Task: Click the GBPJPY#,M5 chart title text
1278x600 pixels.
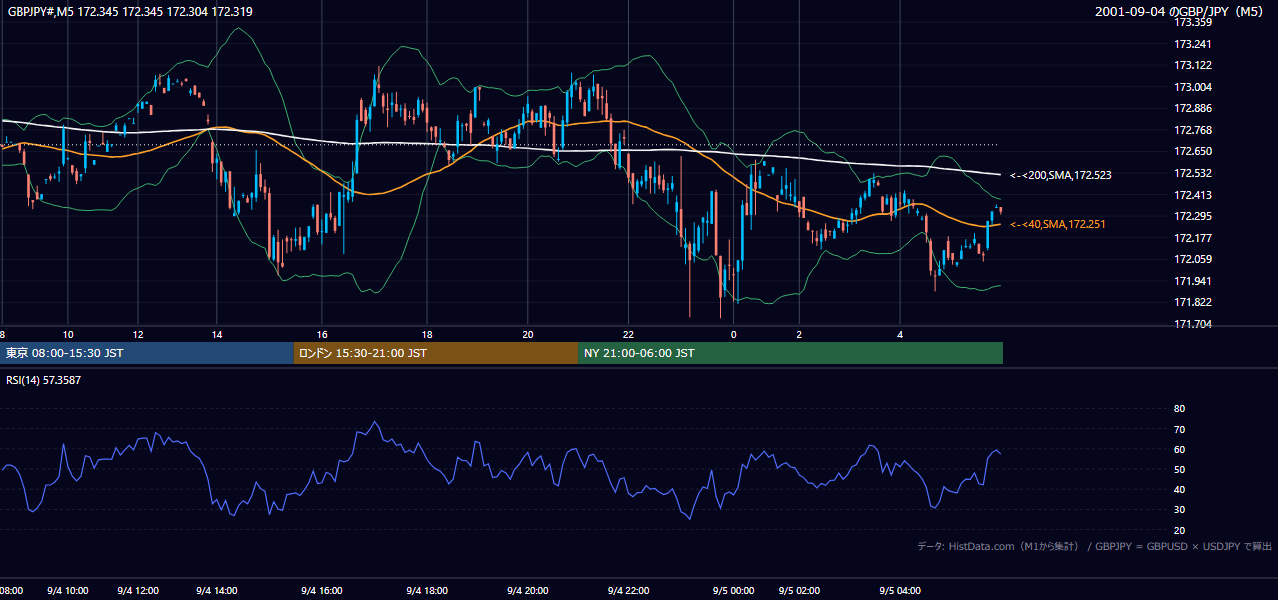Action: point(130,11)
